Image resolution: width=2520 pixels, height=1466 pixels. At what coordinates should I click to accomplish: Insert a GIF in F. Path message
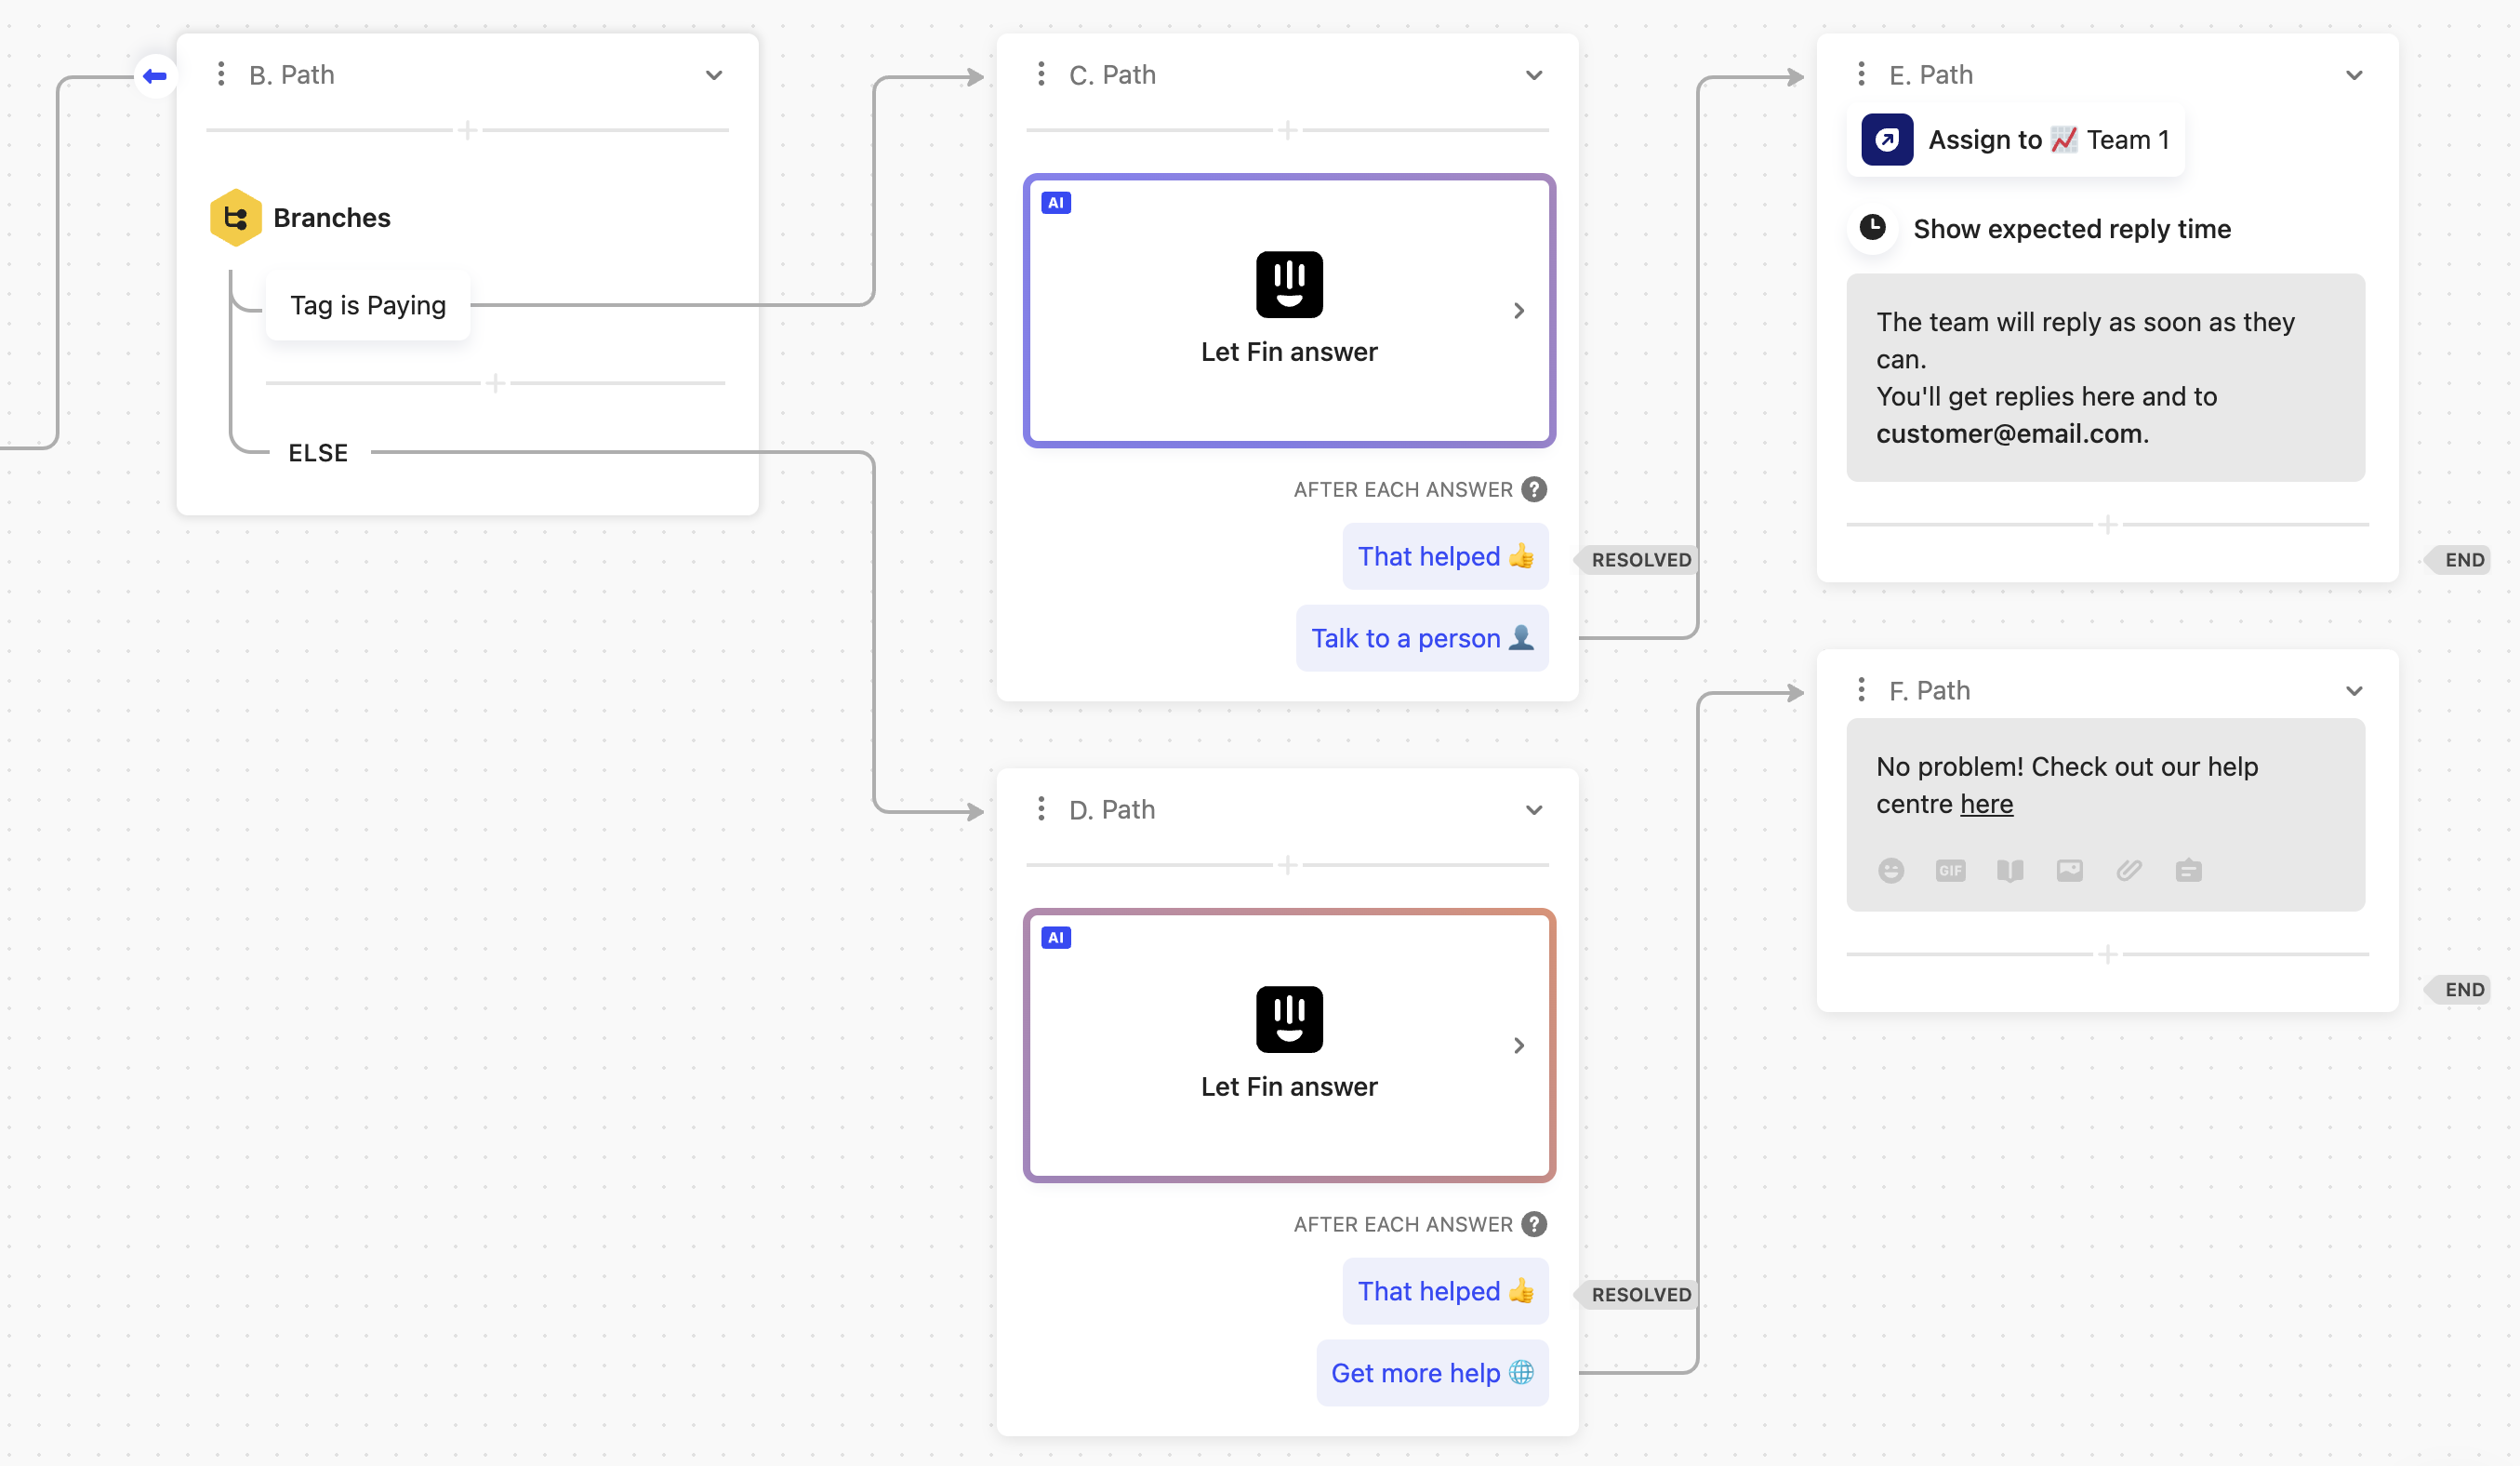pos(1950,871)
